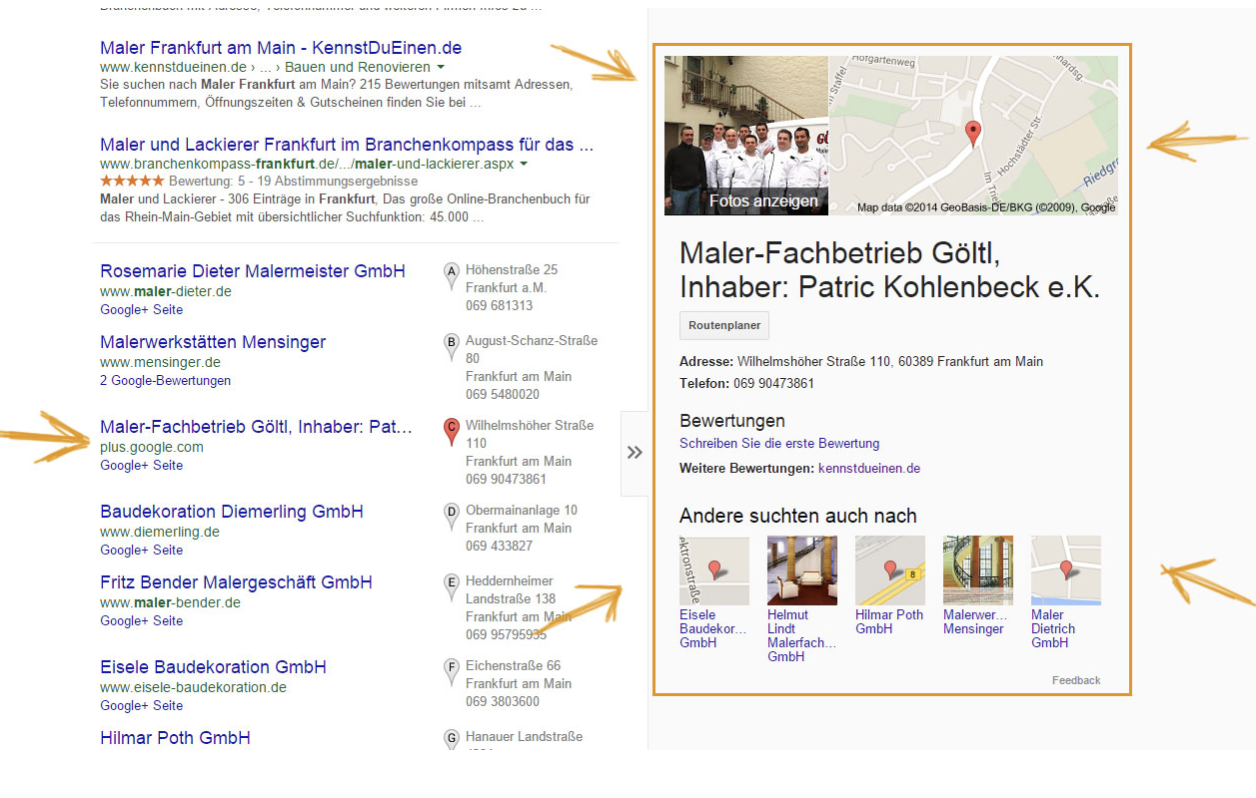
Task: Click 'Eichenstraße 66' address text
Action: click(513, 666)
